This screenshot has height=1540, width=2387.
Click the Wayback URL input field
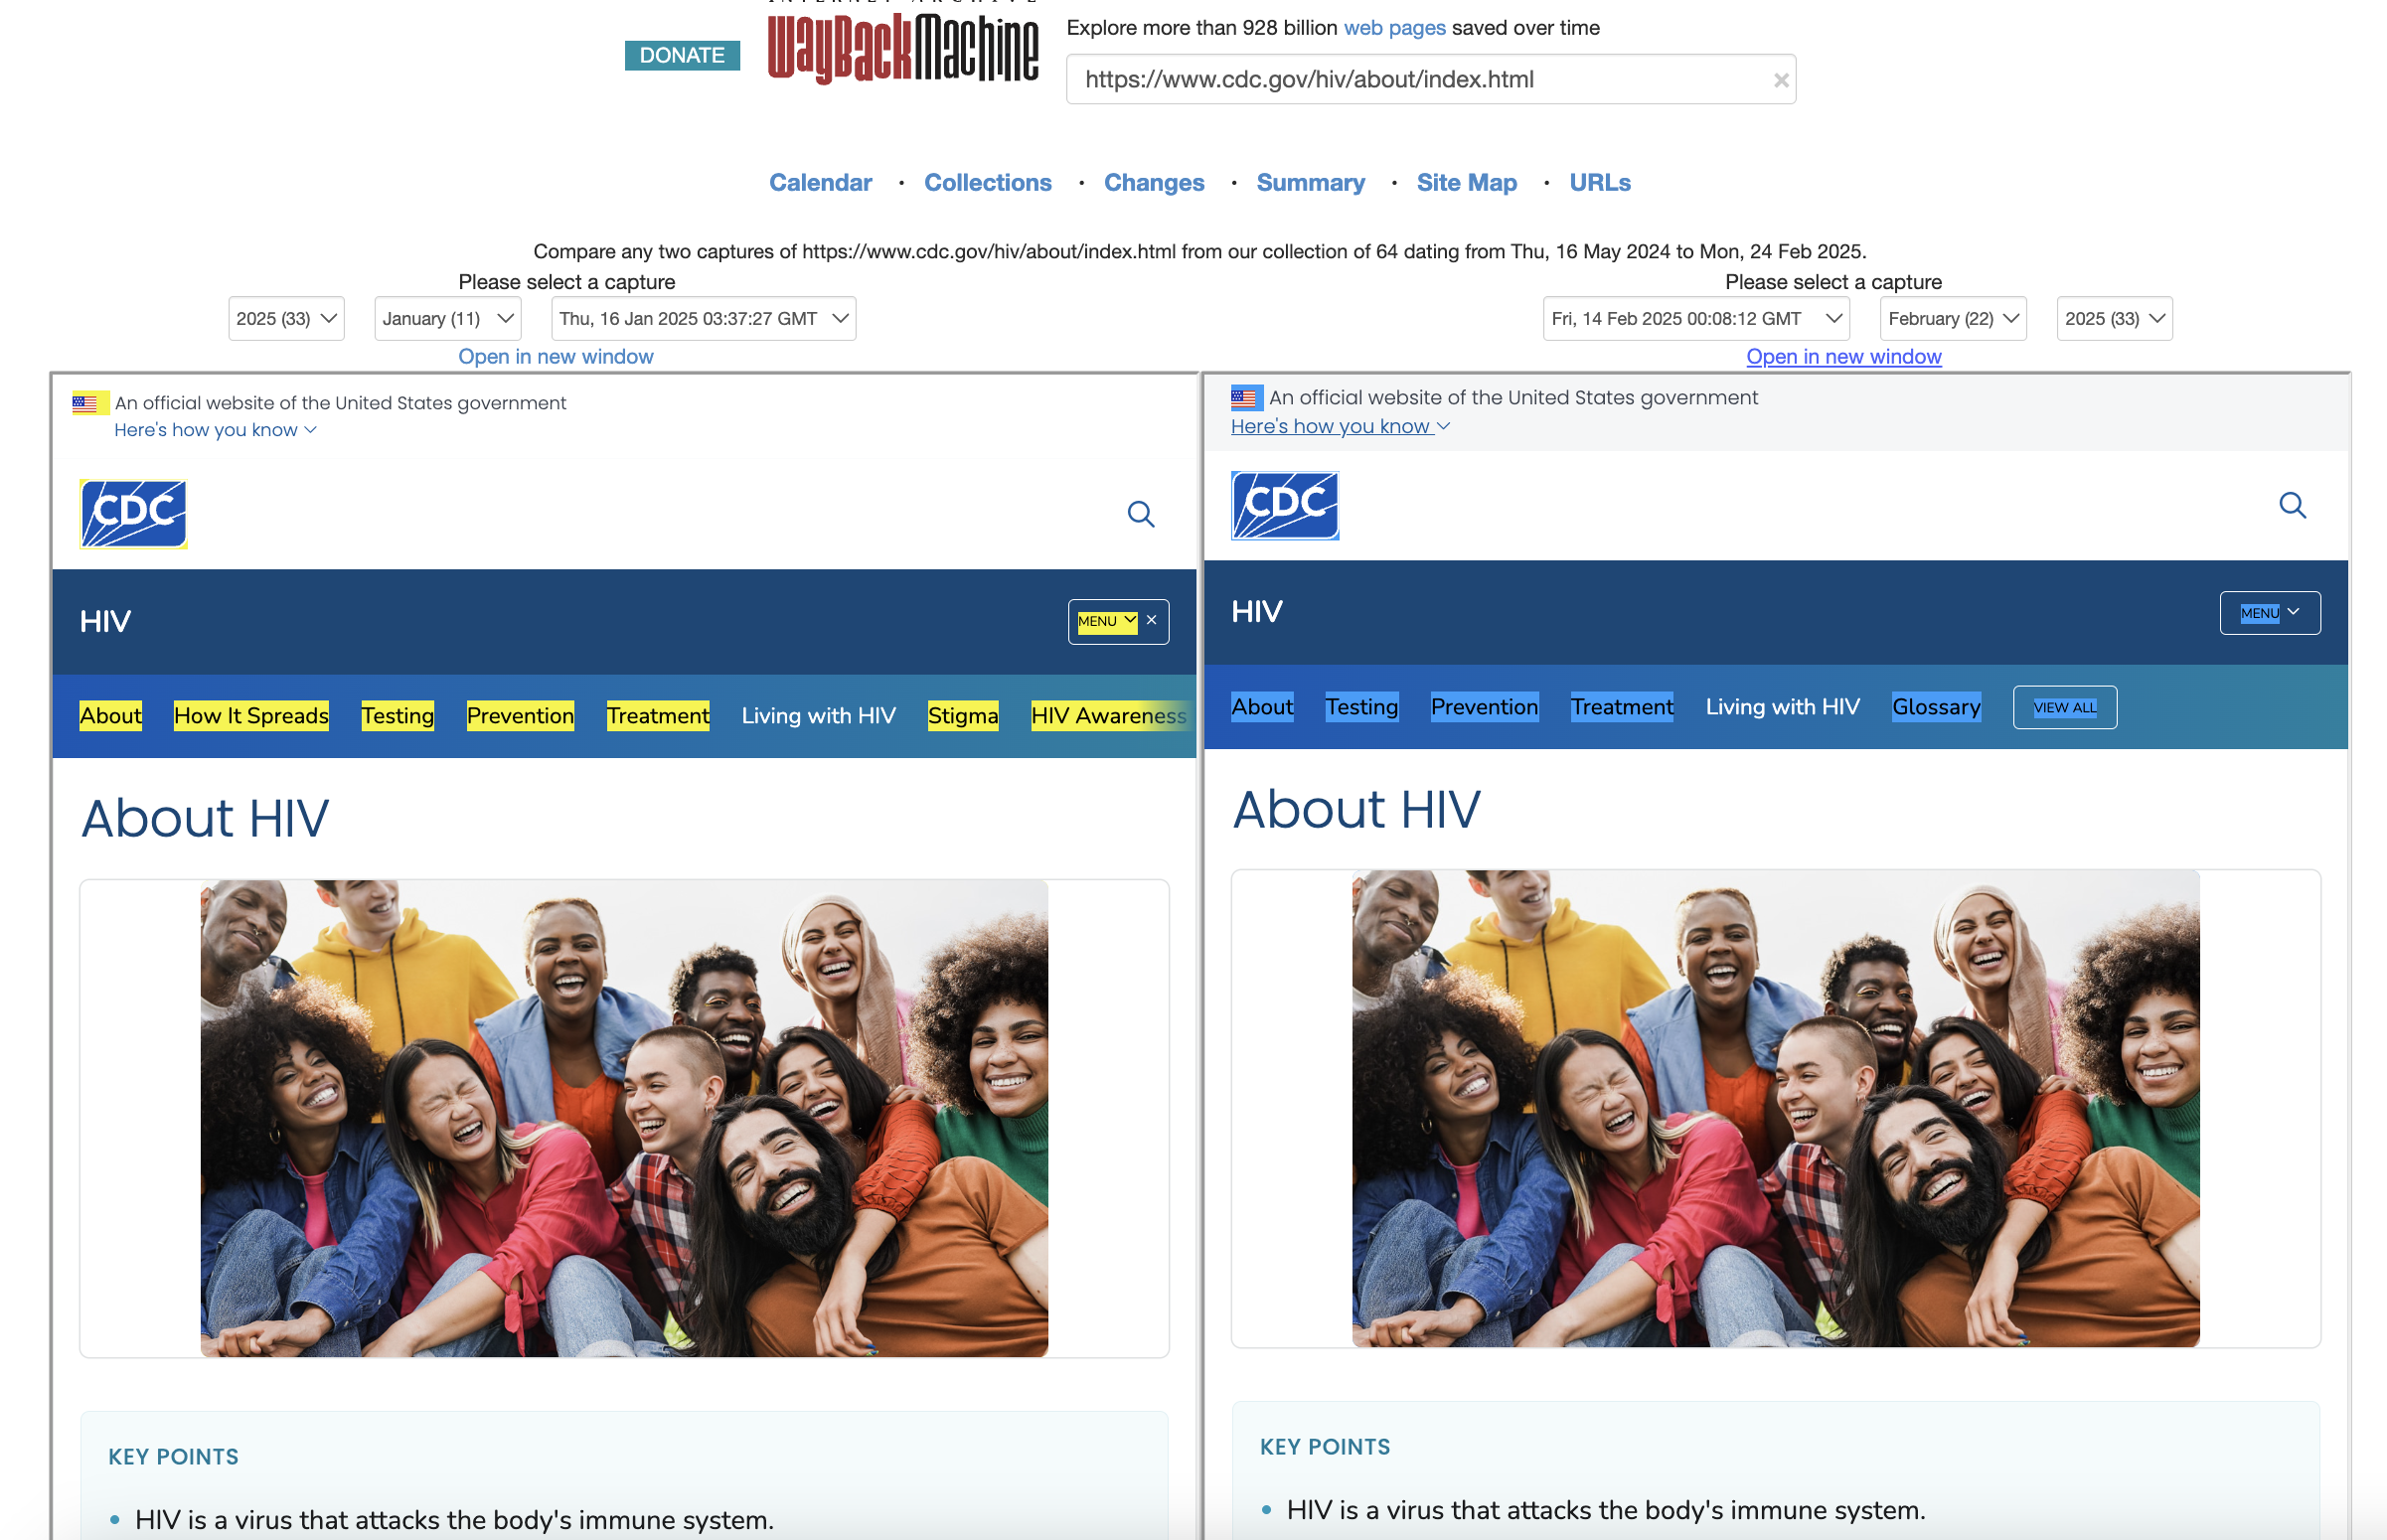point(1420,80)
